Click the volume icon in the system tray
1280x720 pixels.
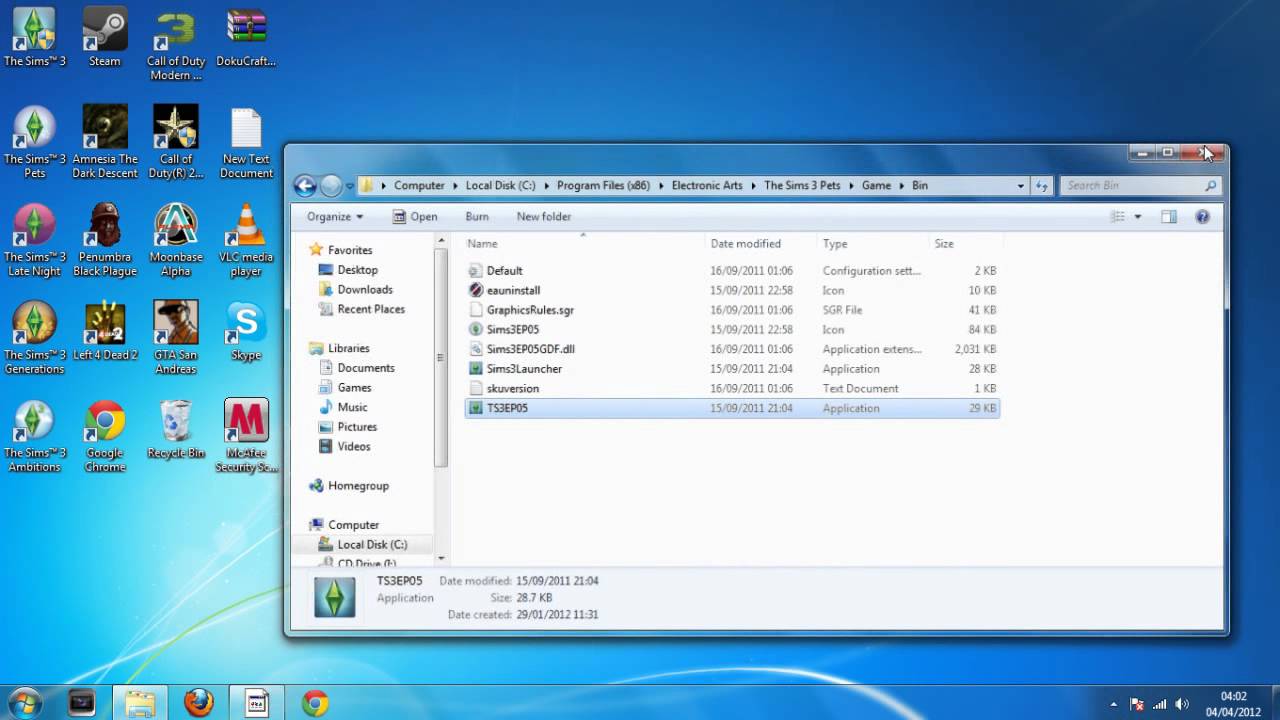[1181, 703]
